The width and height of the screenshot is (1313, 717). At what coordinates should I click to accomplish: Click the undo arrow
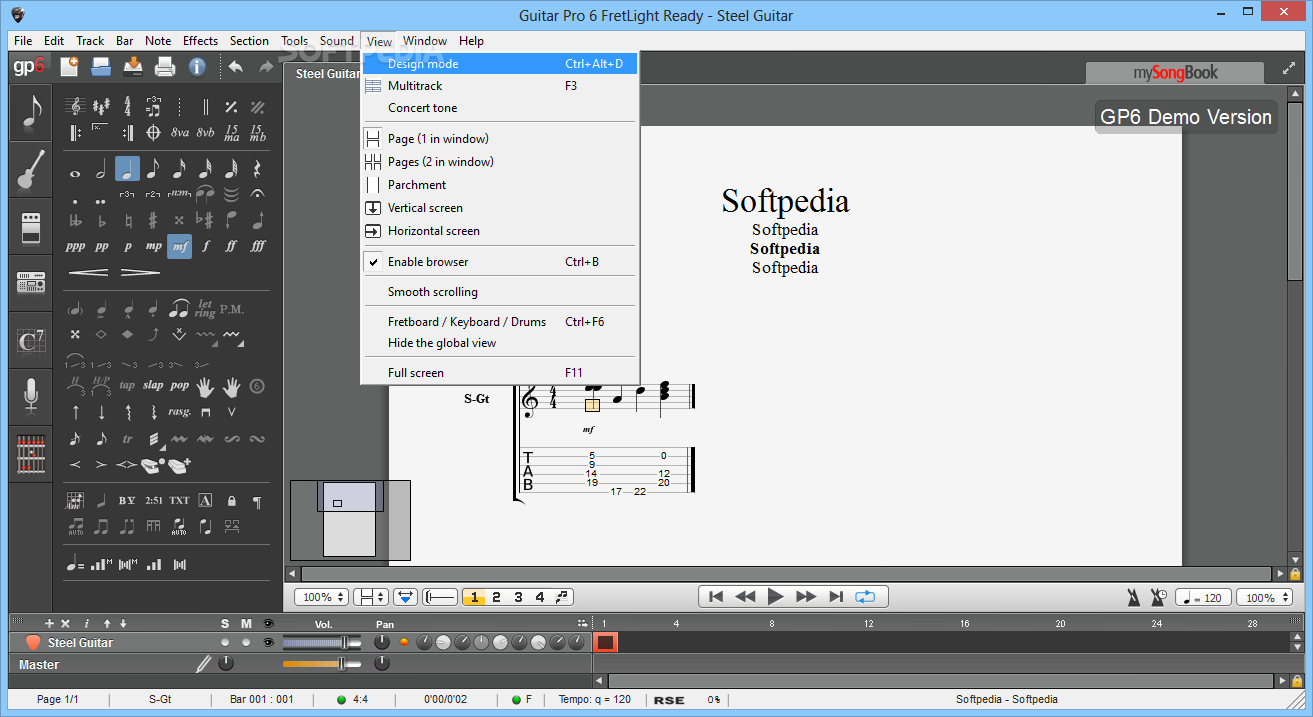click(235, 67)
